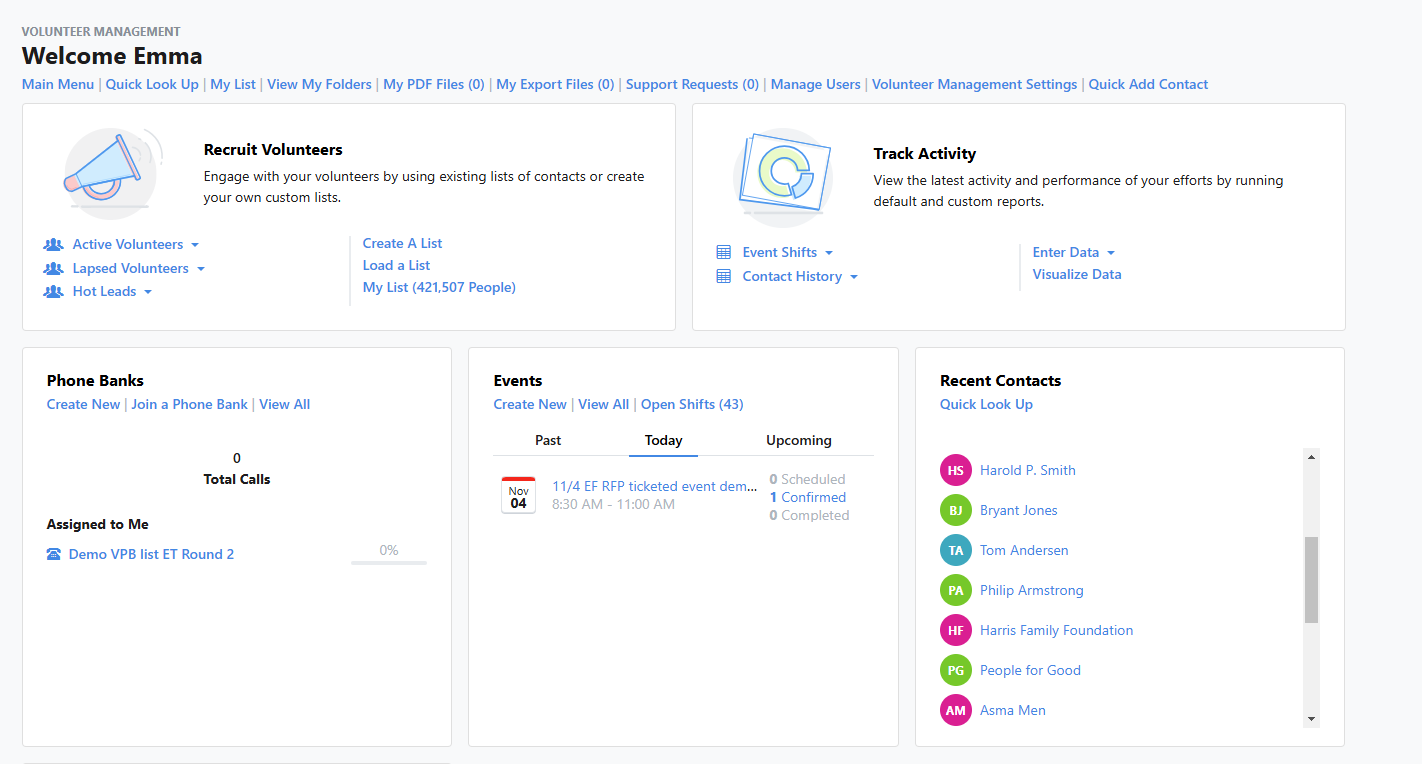Open Support Requests (0)

click(x=692, y=84)
